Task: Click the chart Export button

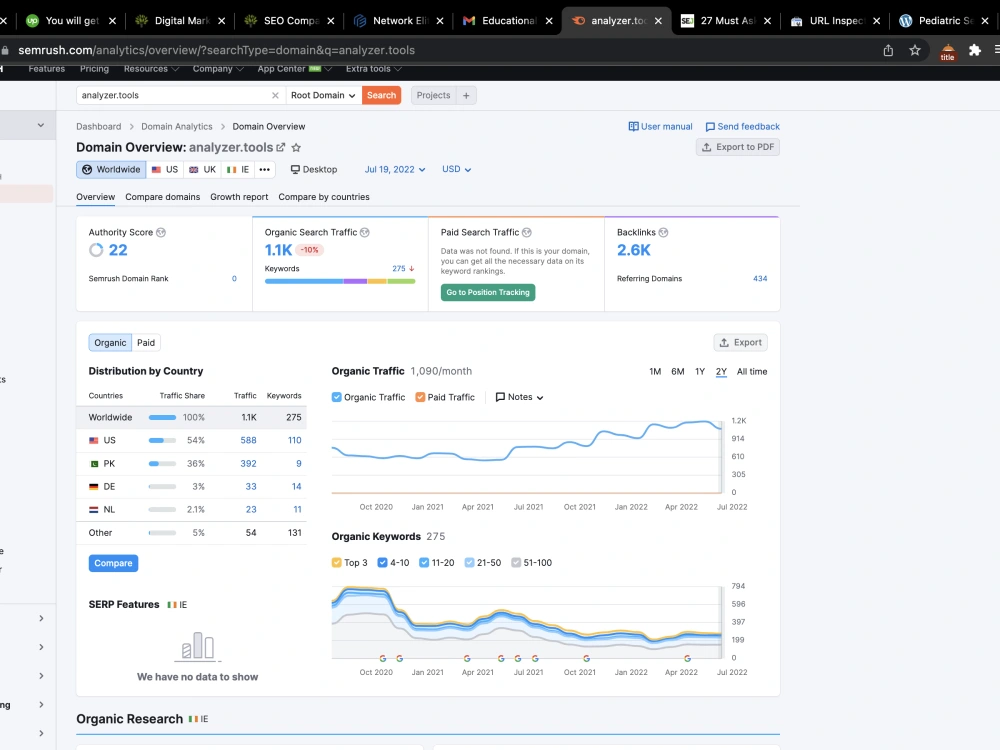Action: coord(740,342)
